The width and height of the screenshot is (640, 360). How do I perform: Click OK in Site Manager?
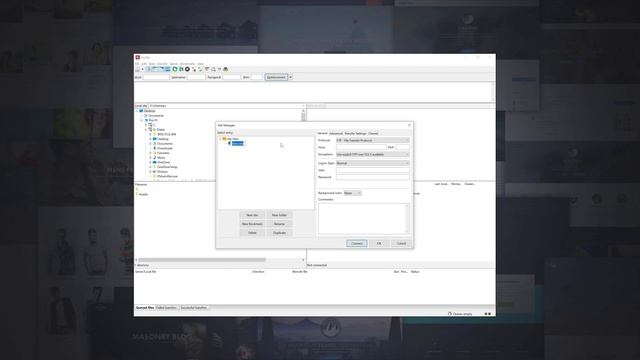coord(379,243)
